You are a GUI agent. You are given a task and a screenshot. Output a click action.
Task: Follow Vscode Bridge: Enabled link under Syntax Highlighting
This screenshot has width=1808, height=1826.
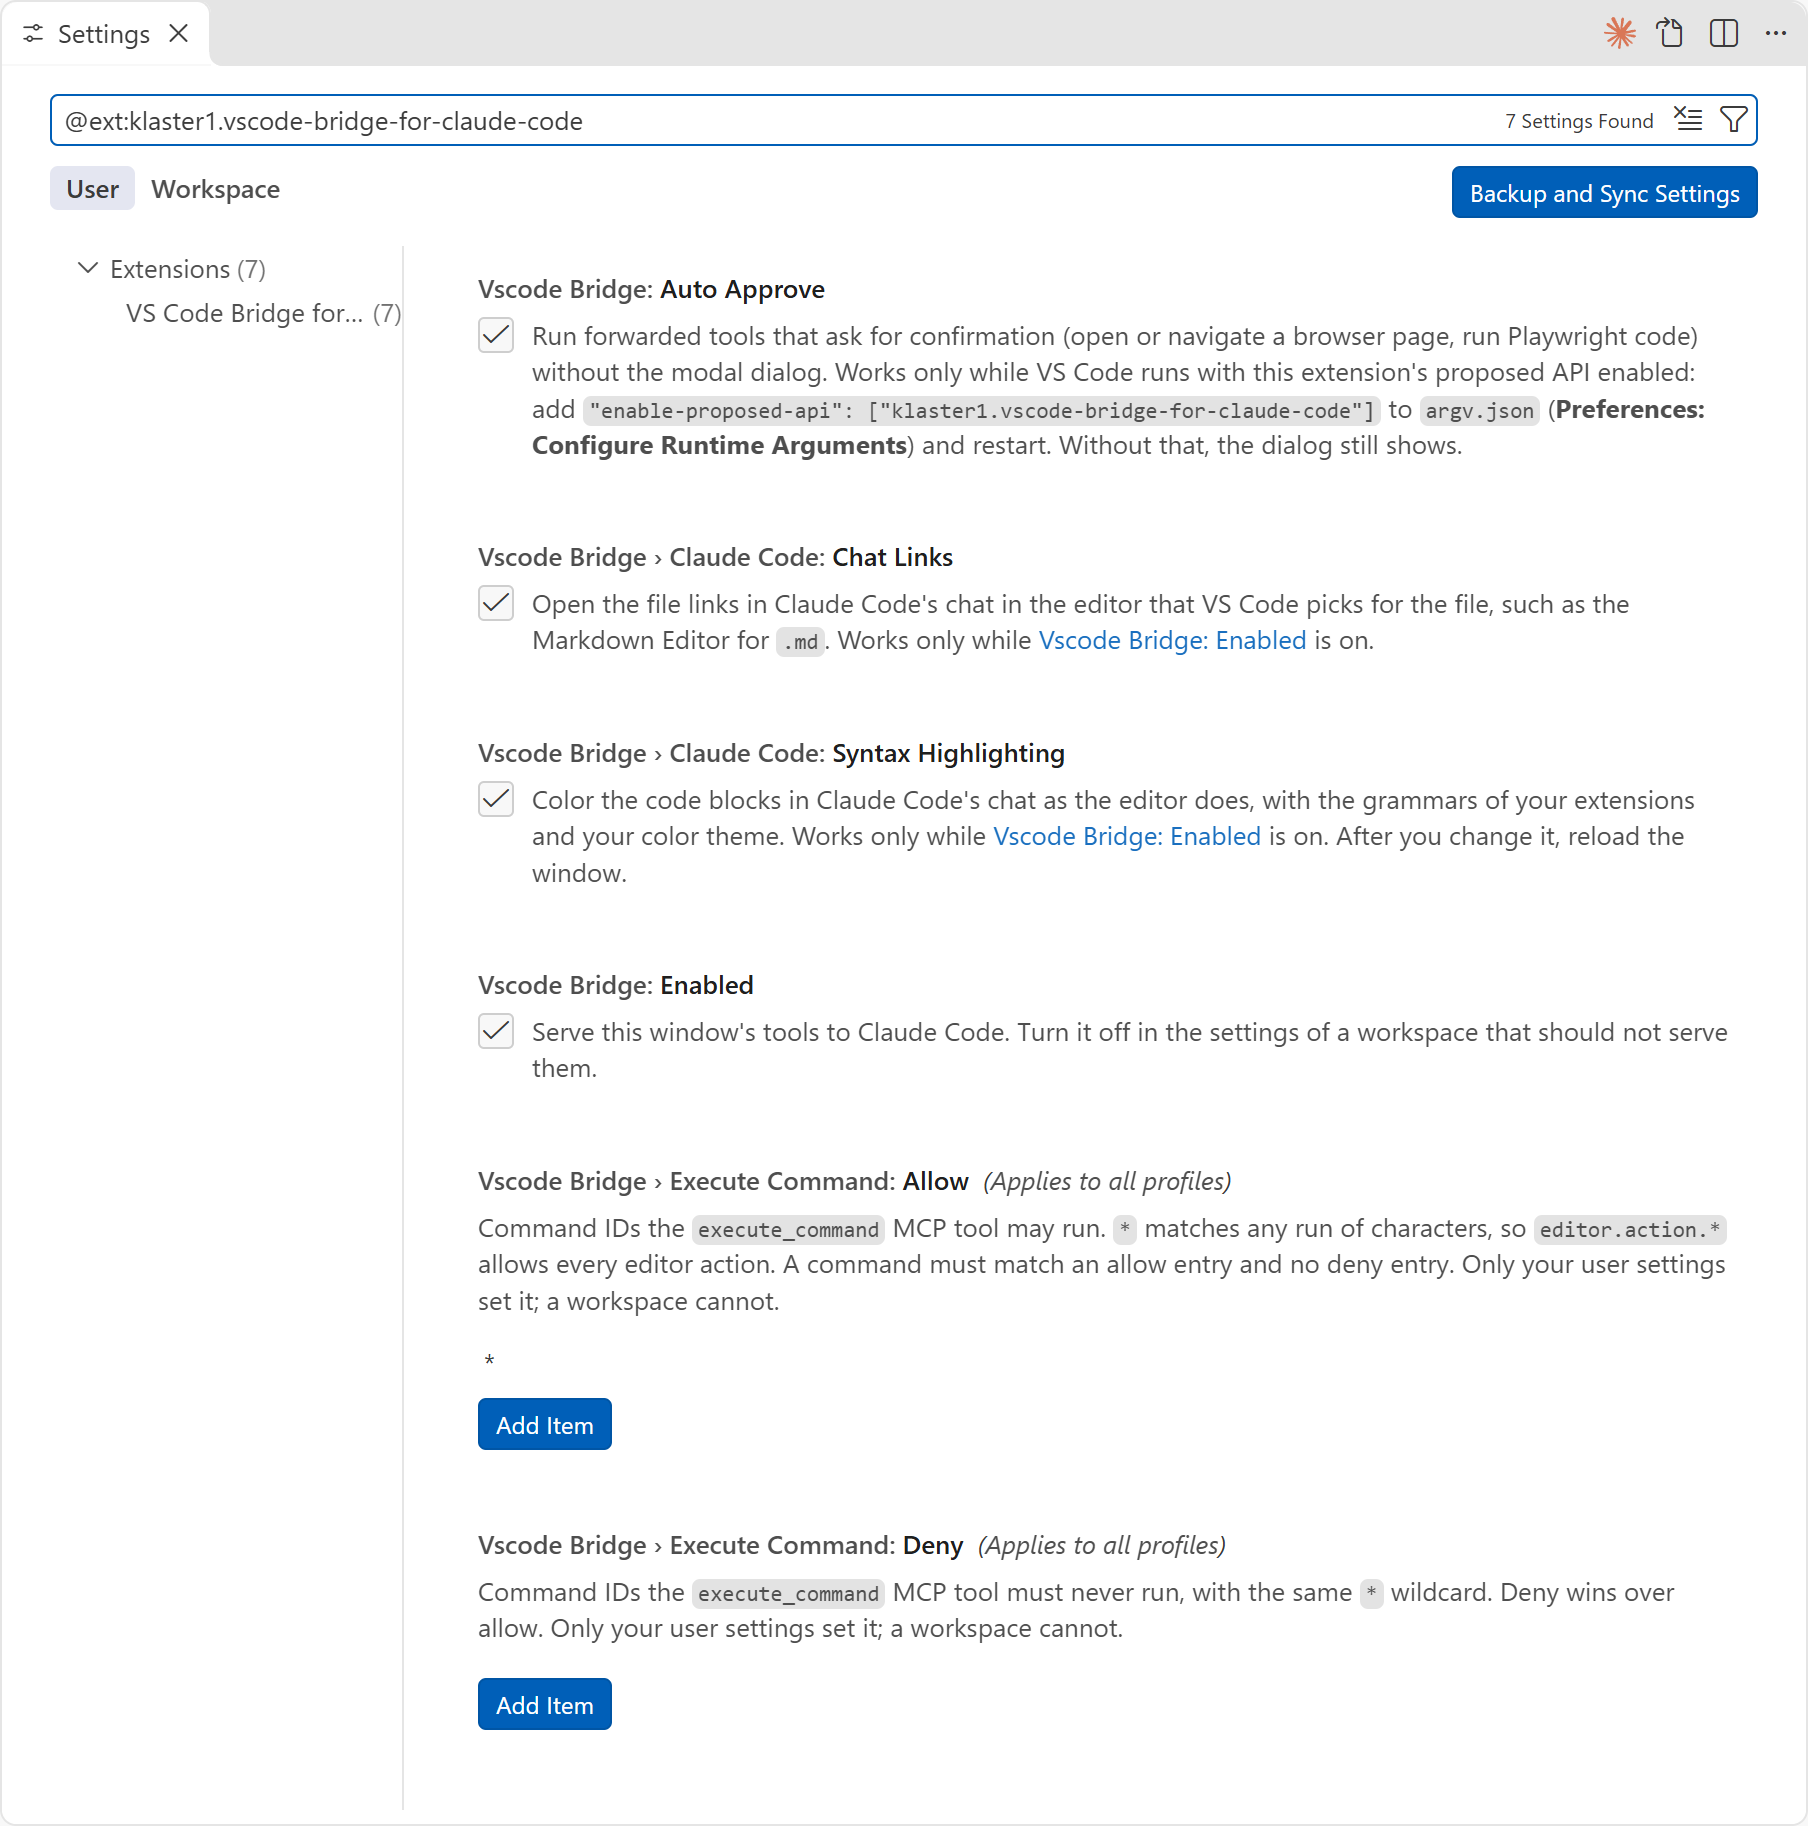pyautogui.click(x=1127, y=836)
